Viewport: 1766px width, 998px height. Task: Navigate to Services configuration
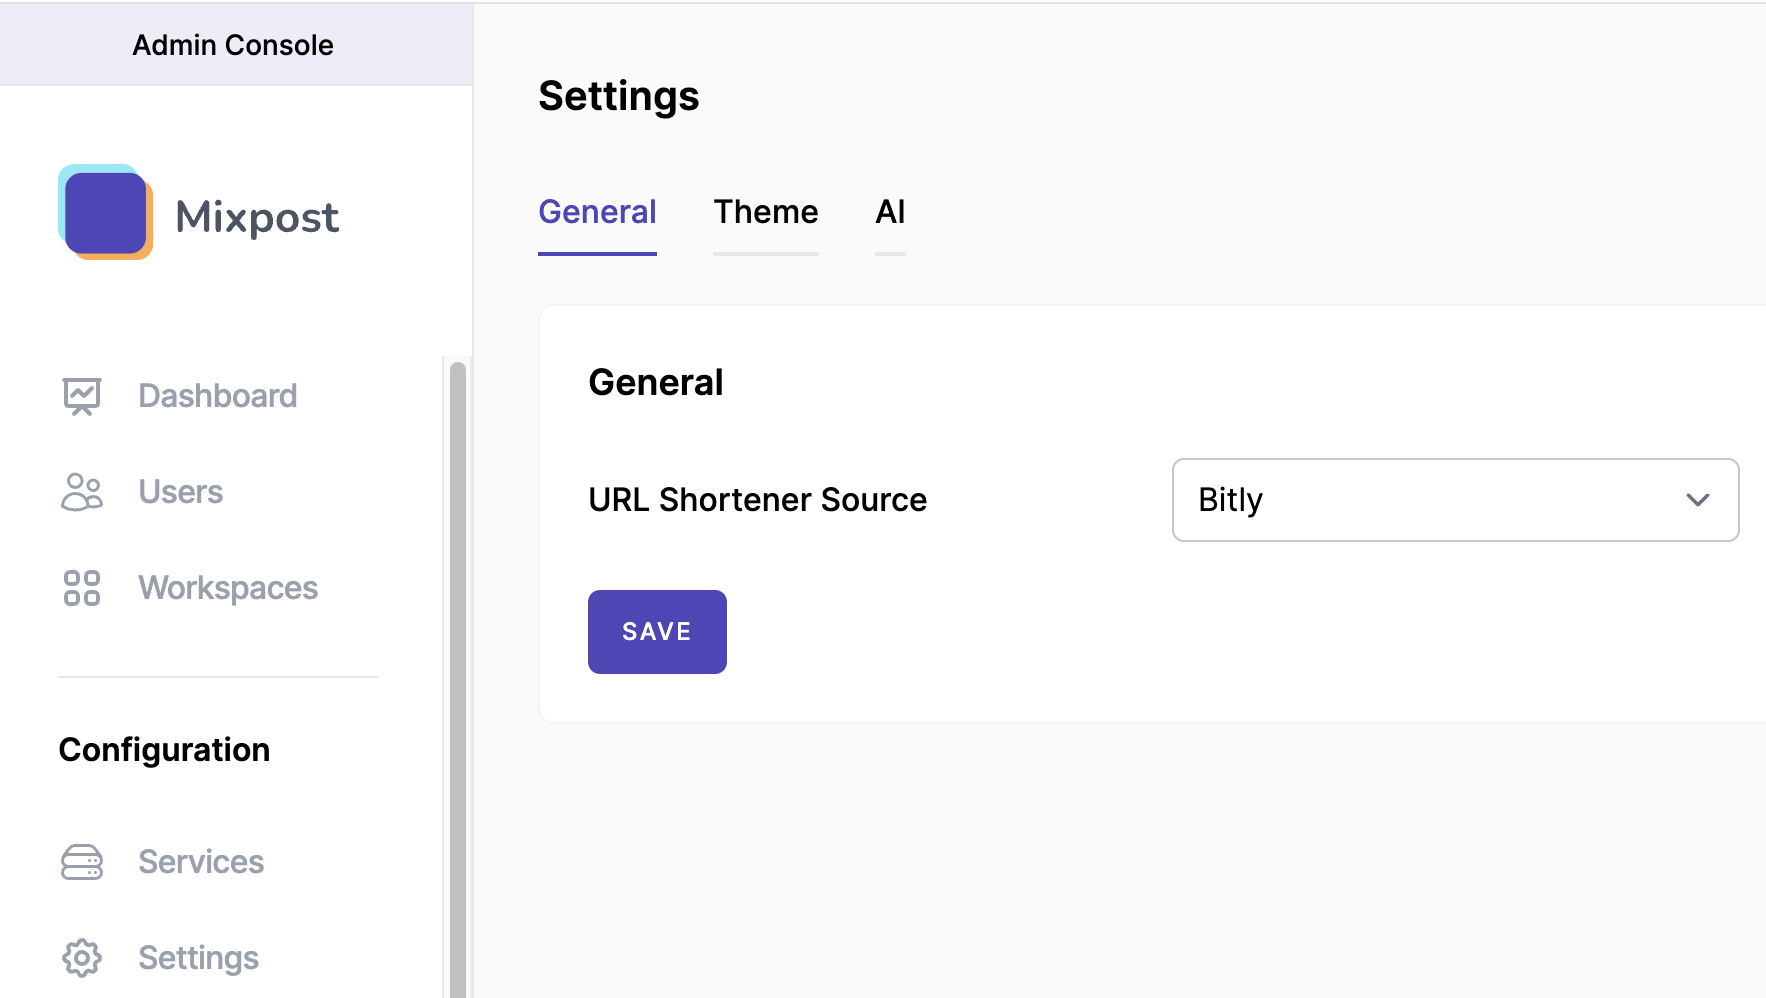click(201, 862)
